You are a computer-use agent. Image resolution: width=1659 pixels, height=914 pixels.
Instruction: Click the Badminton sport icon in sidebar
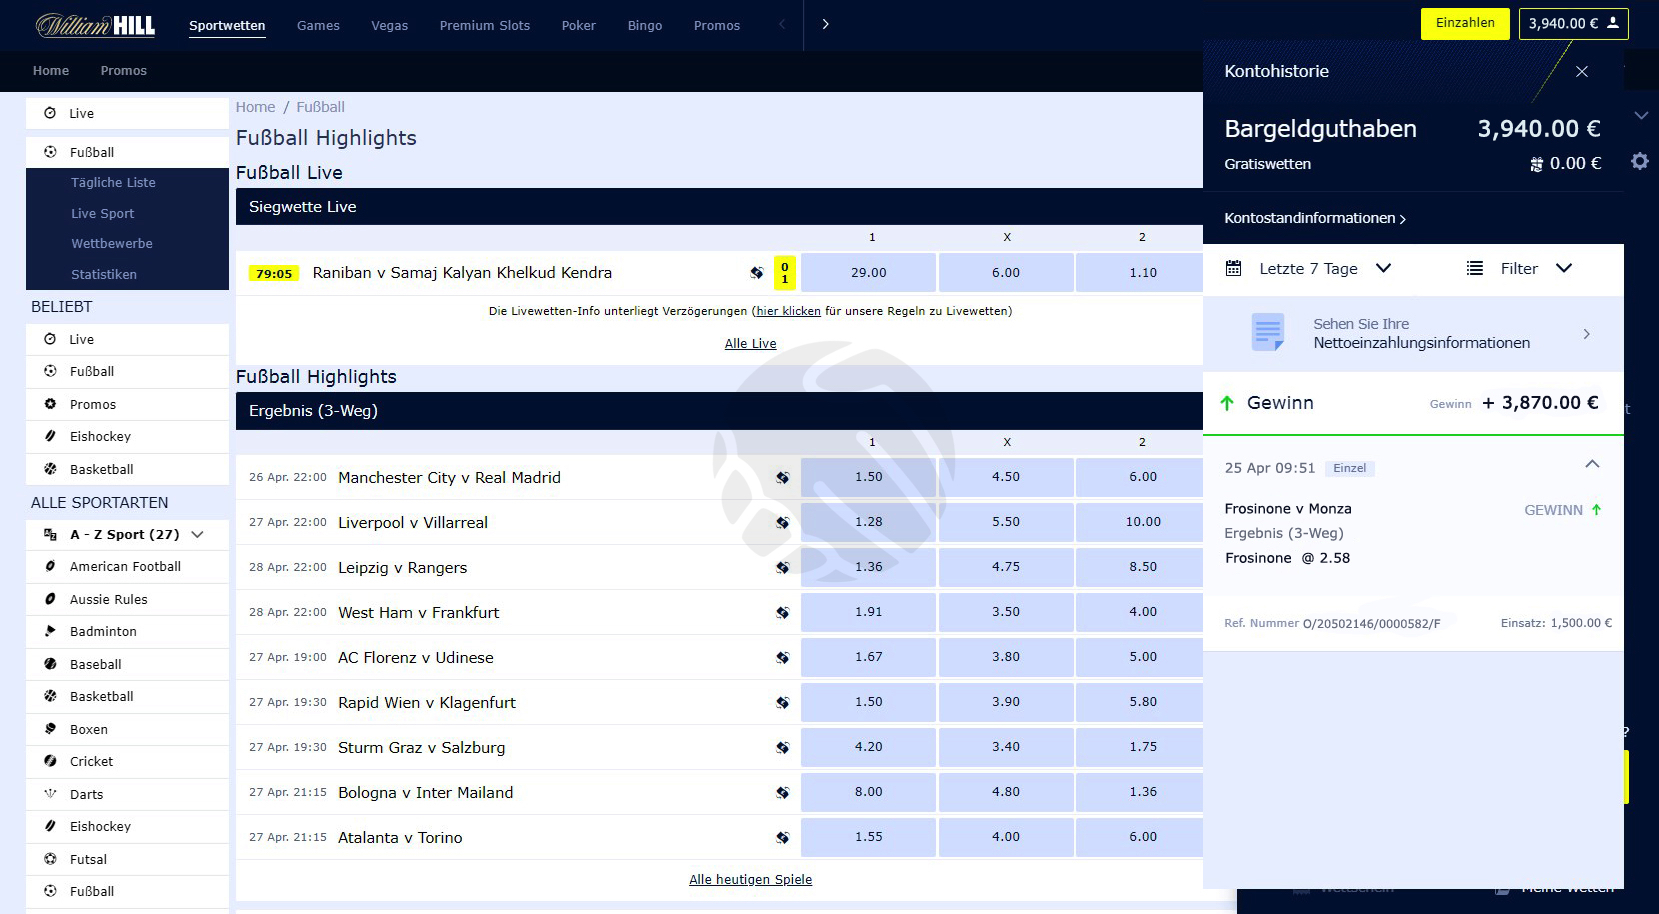point(50,631)
